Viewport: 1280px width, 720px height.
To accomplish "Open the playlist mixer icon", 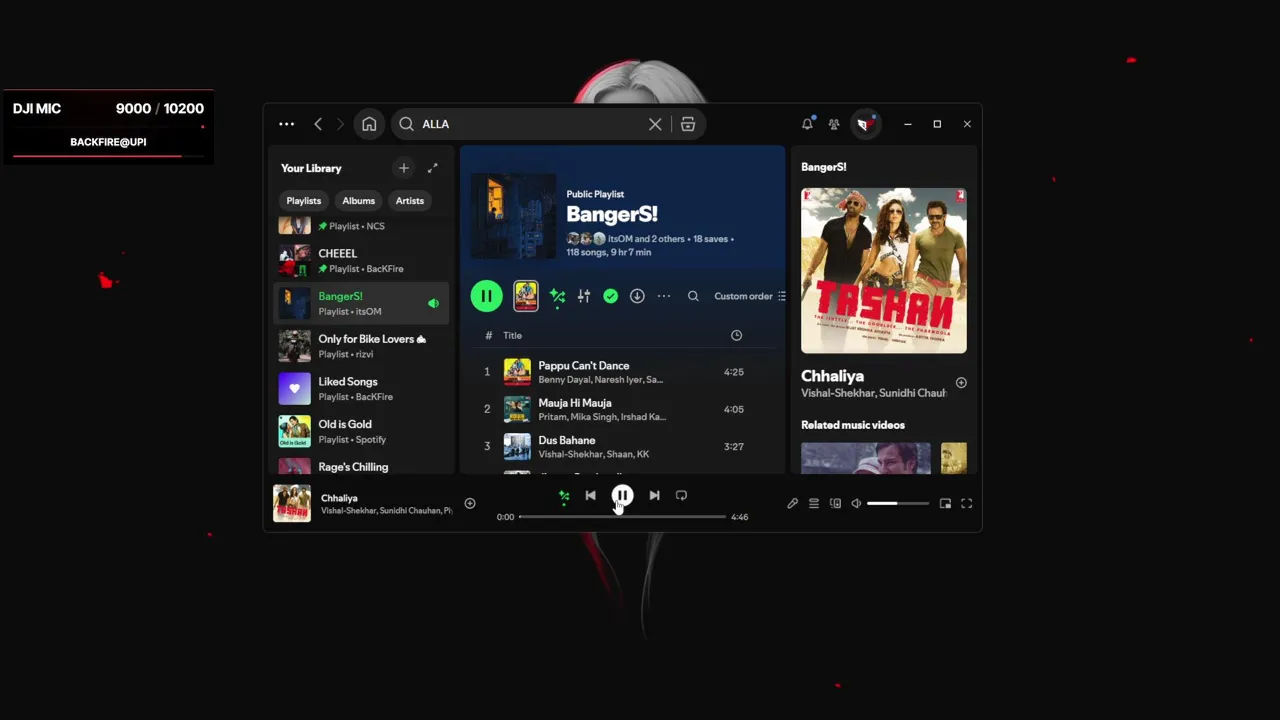I will pos(584,296).
